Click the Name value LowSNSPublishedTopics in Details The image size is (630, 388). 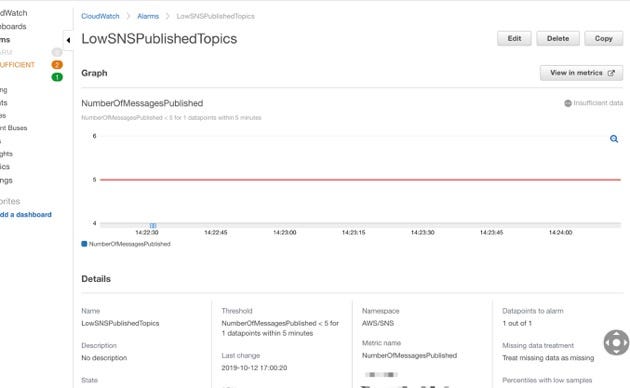120,323
